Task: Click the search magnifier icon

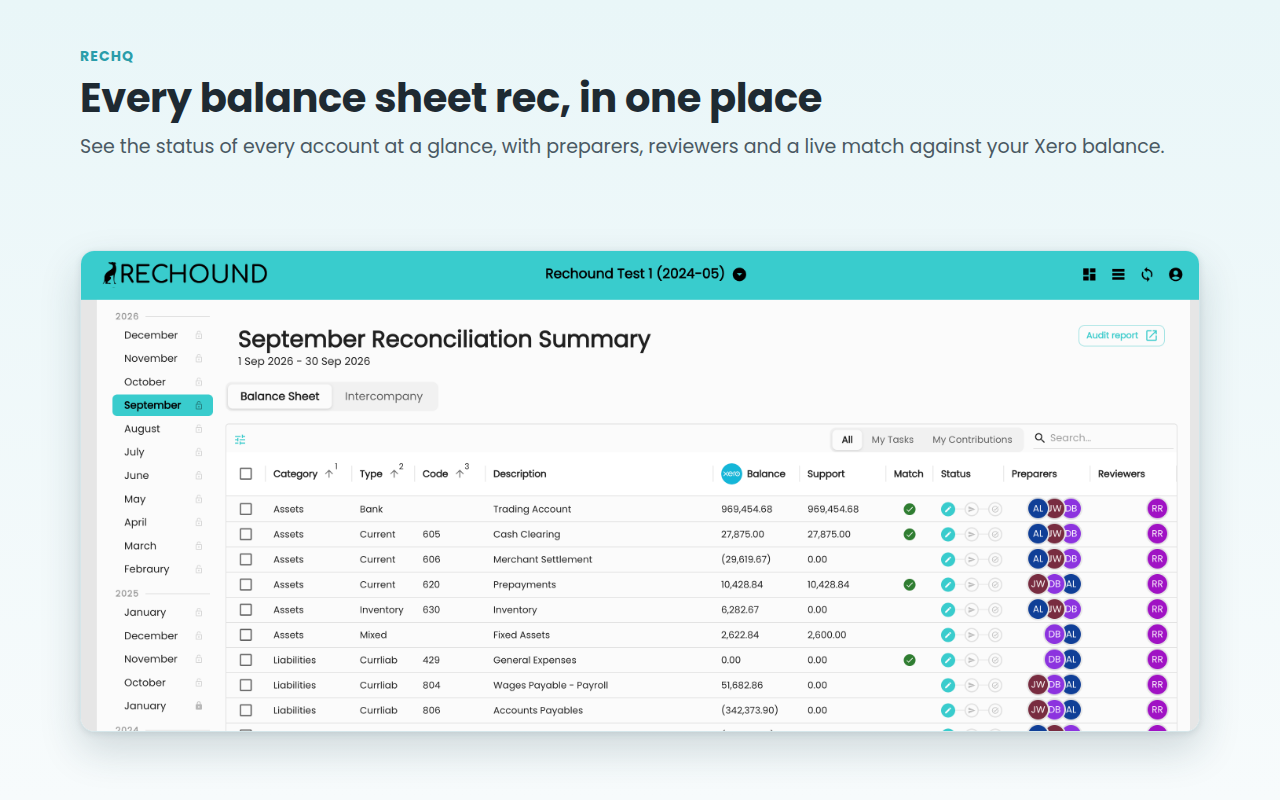Action: [1040, 438]
